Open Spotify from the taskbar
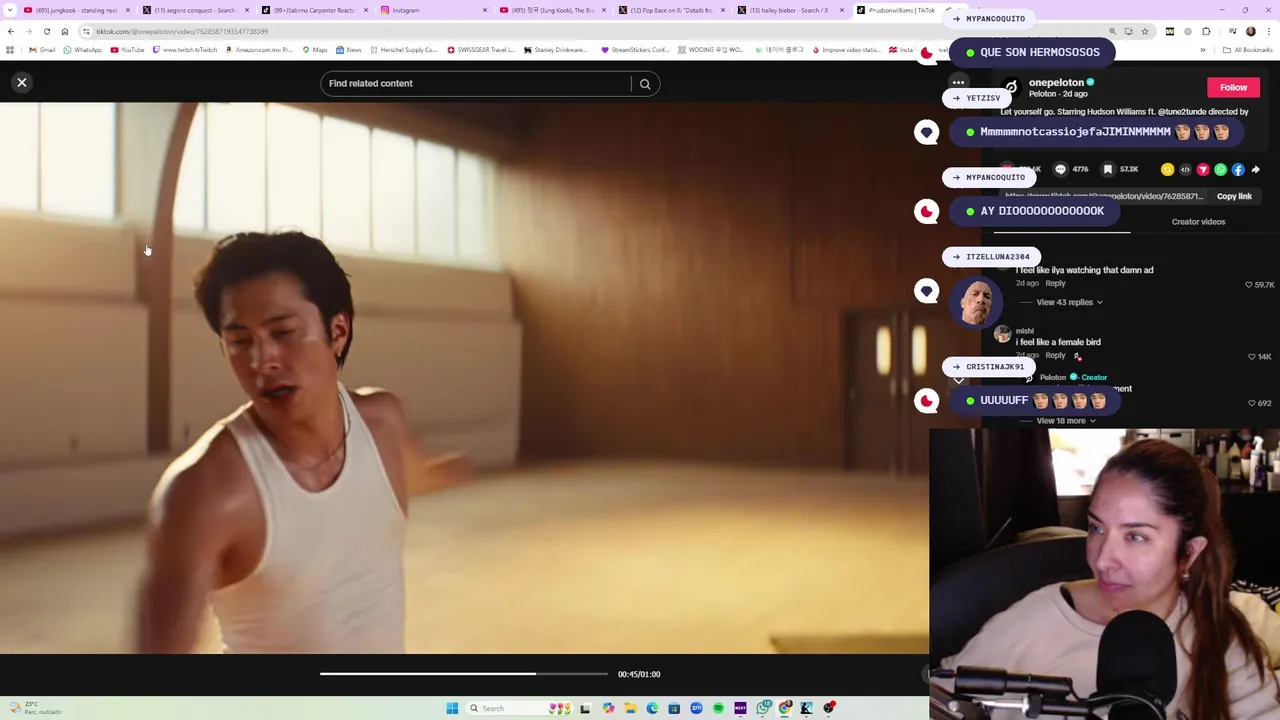 click(718, 708)
